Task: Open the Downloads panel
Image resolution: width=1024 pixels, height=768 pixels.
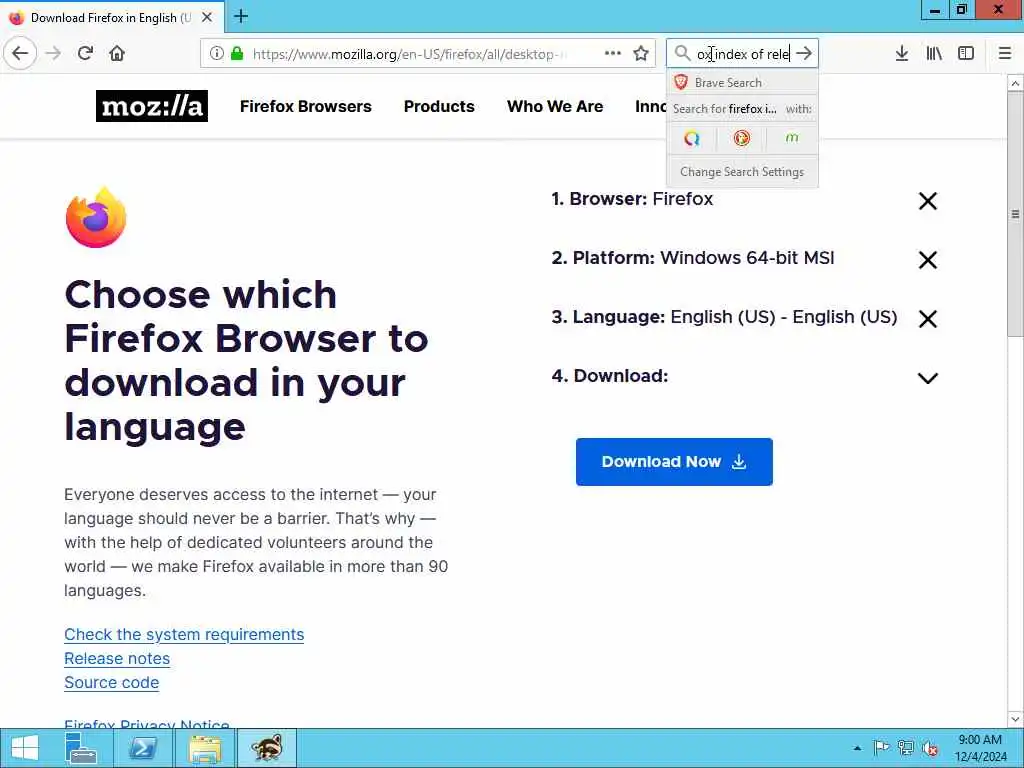Action: tap(902, 53)
